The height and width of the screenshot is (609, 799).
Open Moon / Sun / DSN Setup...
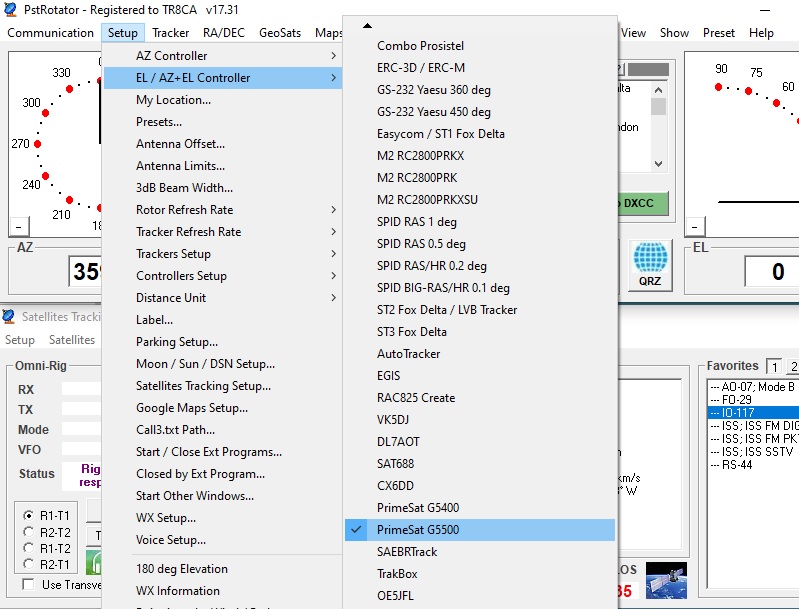point(222,364)
